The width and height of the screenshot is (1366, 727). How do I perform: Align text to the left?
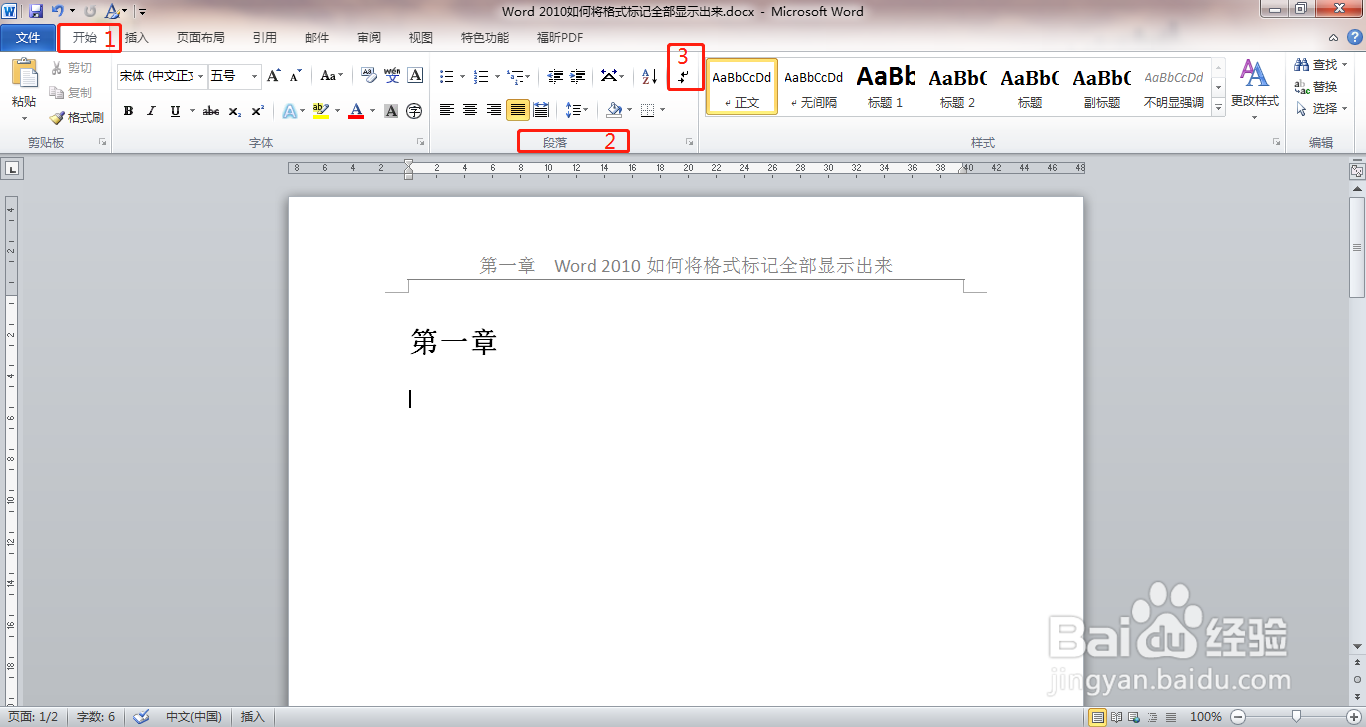tap(447, 110)
